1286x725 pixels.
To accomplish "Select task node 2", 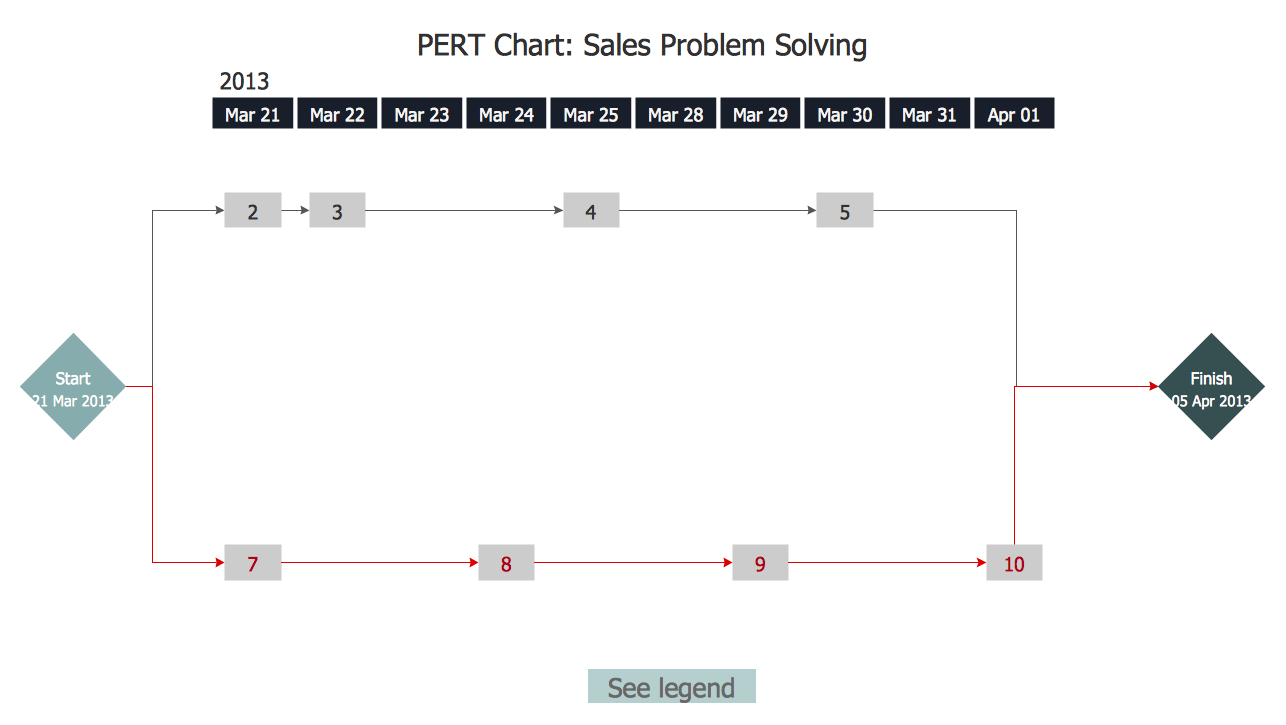I will coord(253,211).
